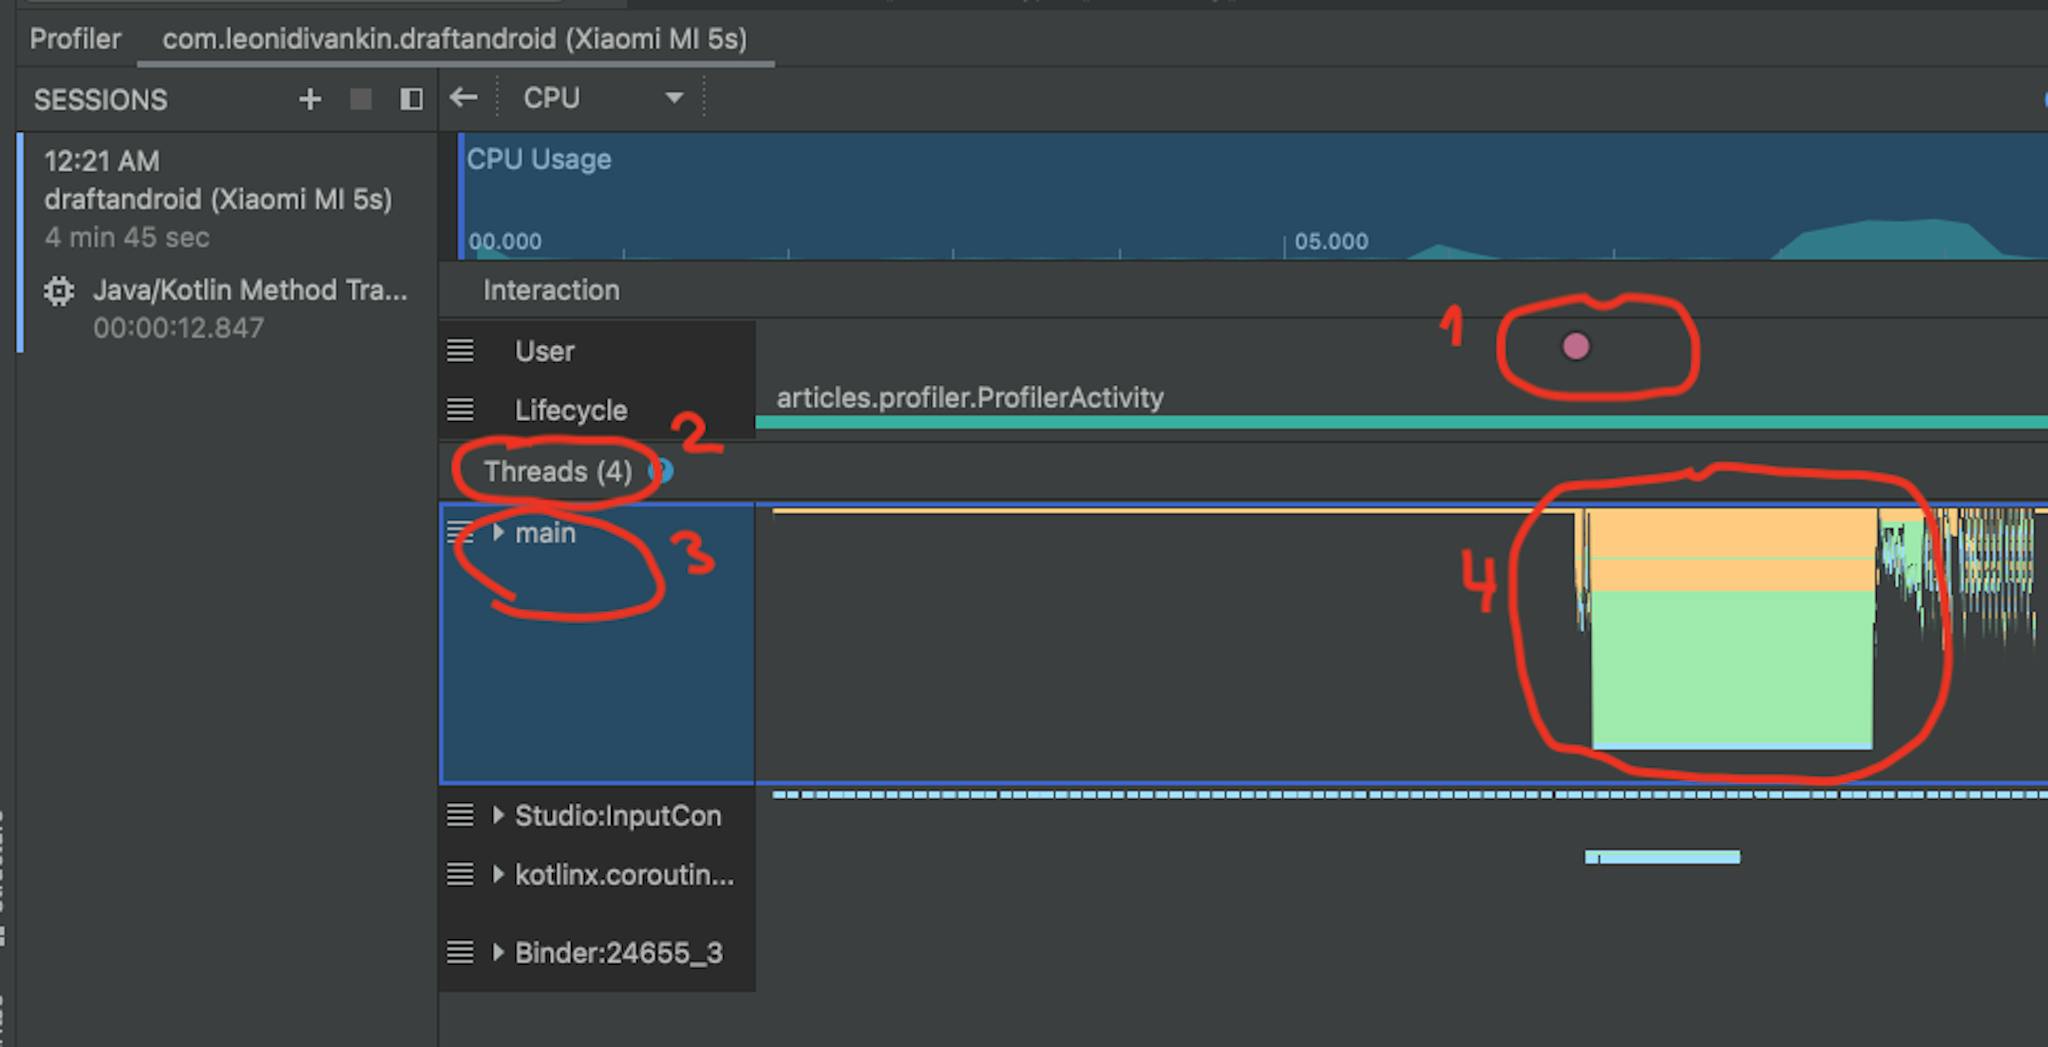Click the collapse Sessions panel icon
The width and height of the screenshot is (2048, 1047).
tap(410, 99)
